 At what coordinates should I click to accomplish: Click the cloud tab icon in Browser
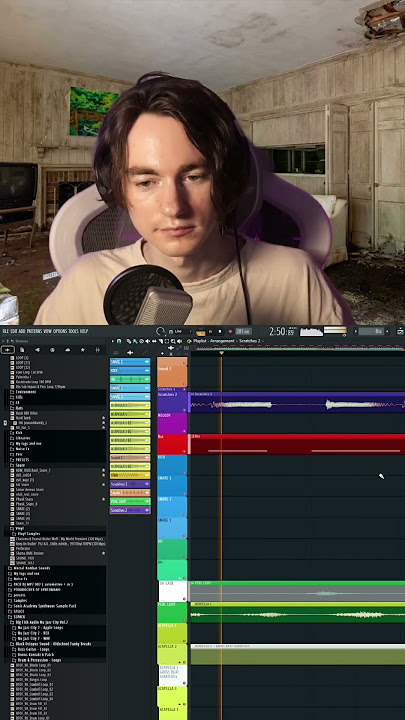pos(68,350)
